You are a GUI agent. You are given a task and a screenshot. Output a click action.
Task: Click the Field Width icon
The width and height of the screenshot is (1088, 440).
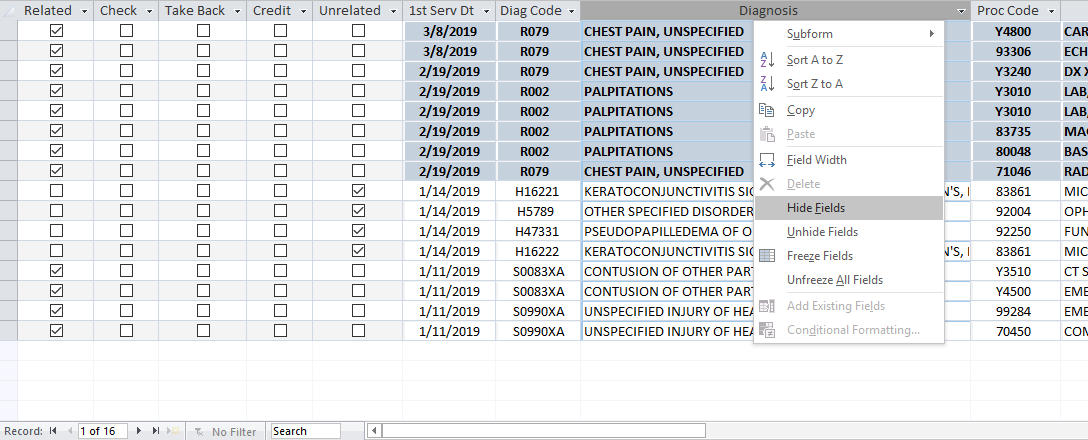point(767,160)
